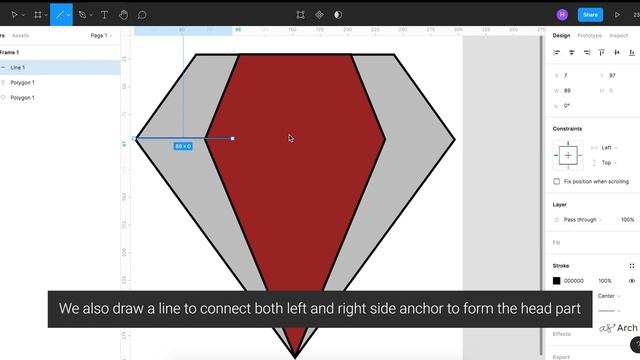
Task: Open the shape tools dropdown arrow
Action: pos(69,15)
